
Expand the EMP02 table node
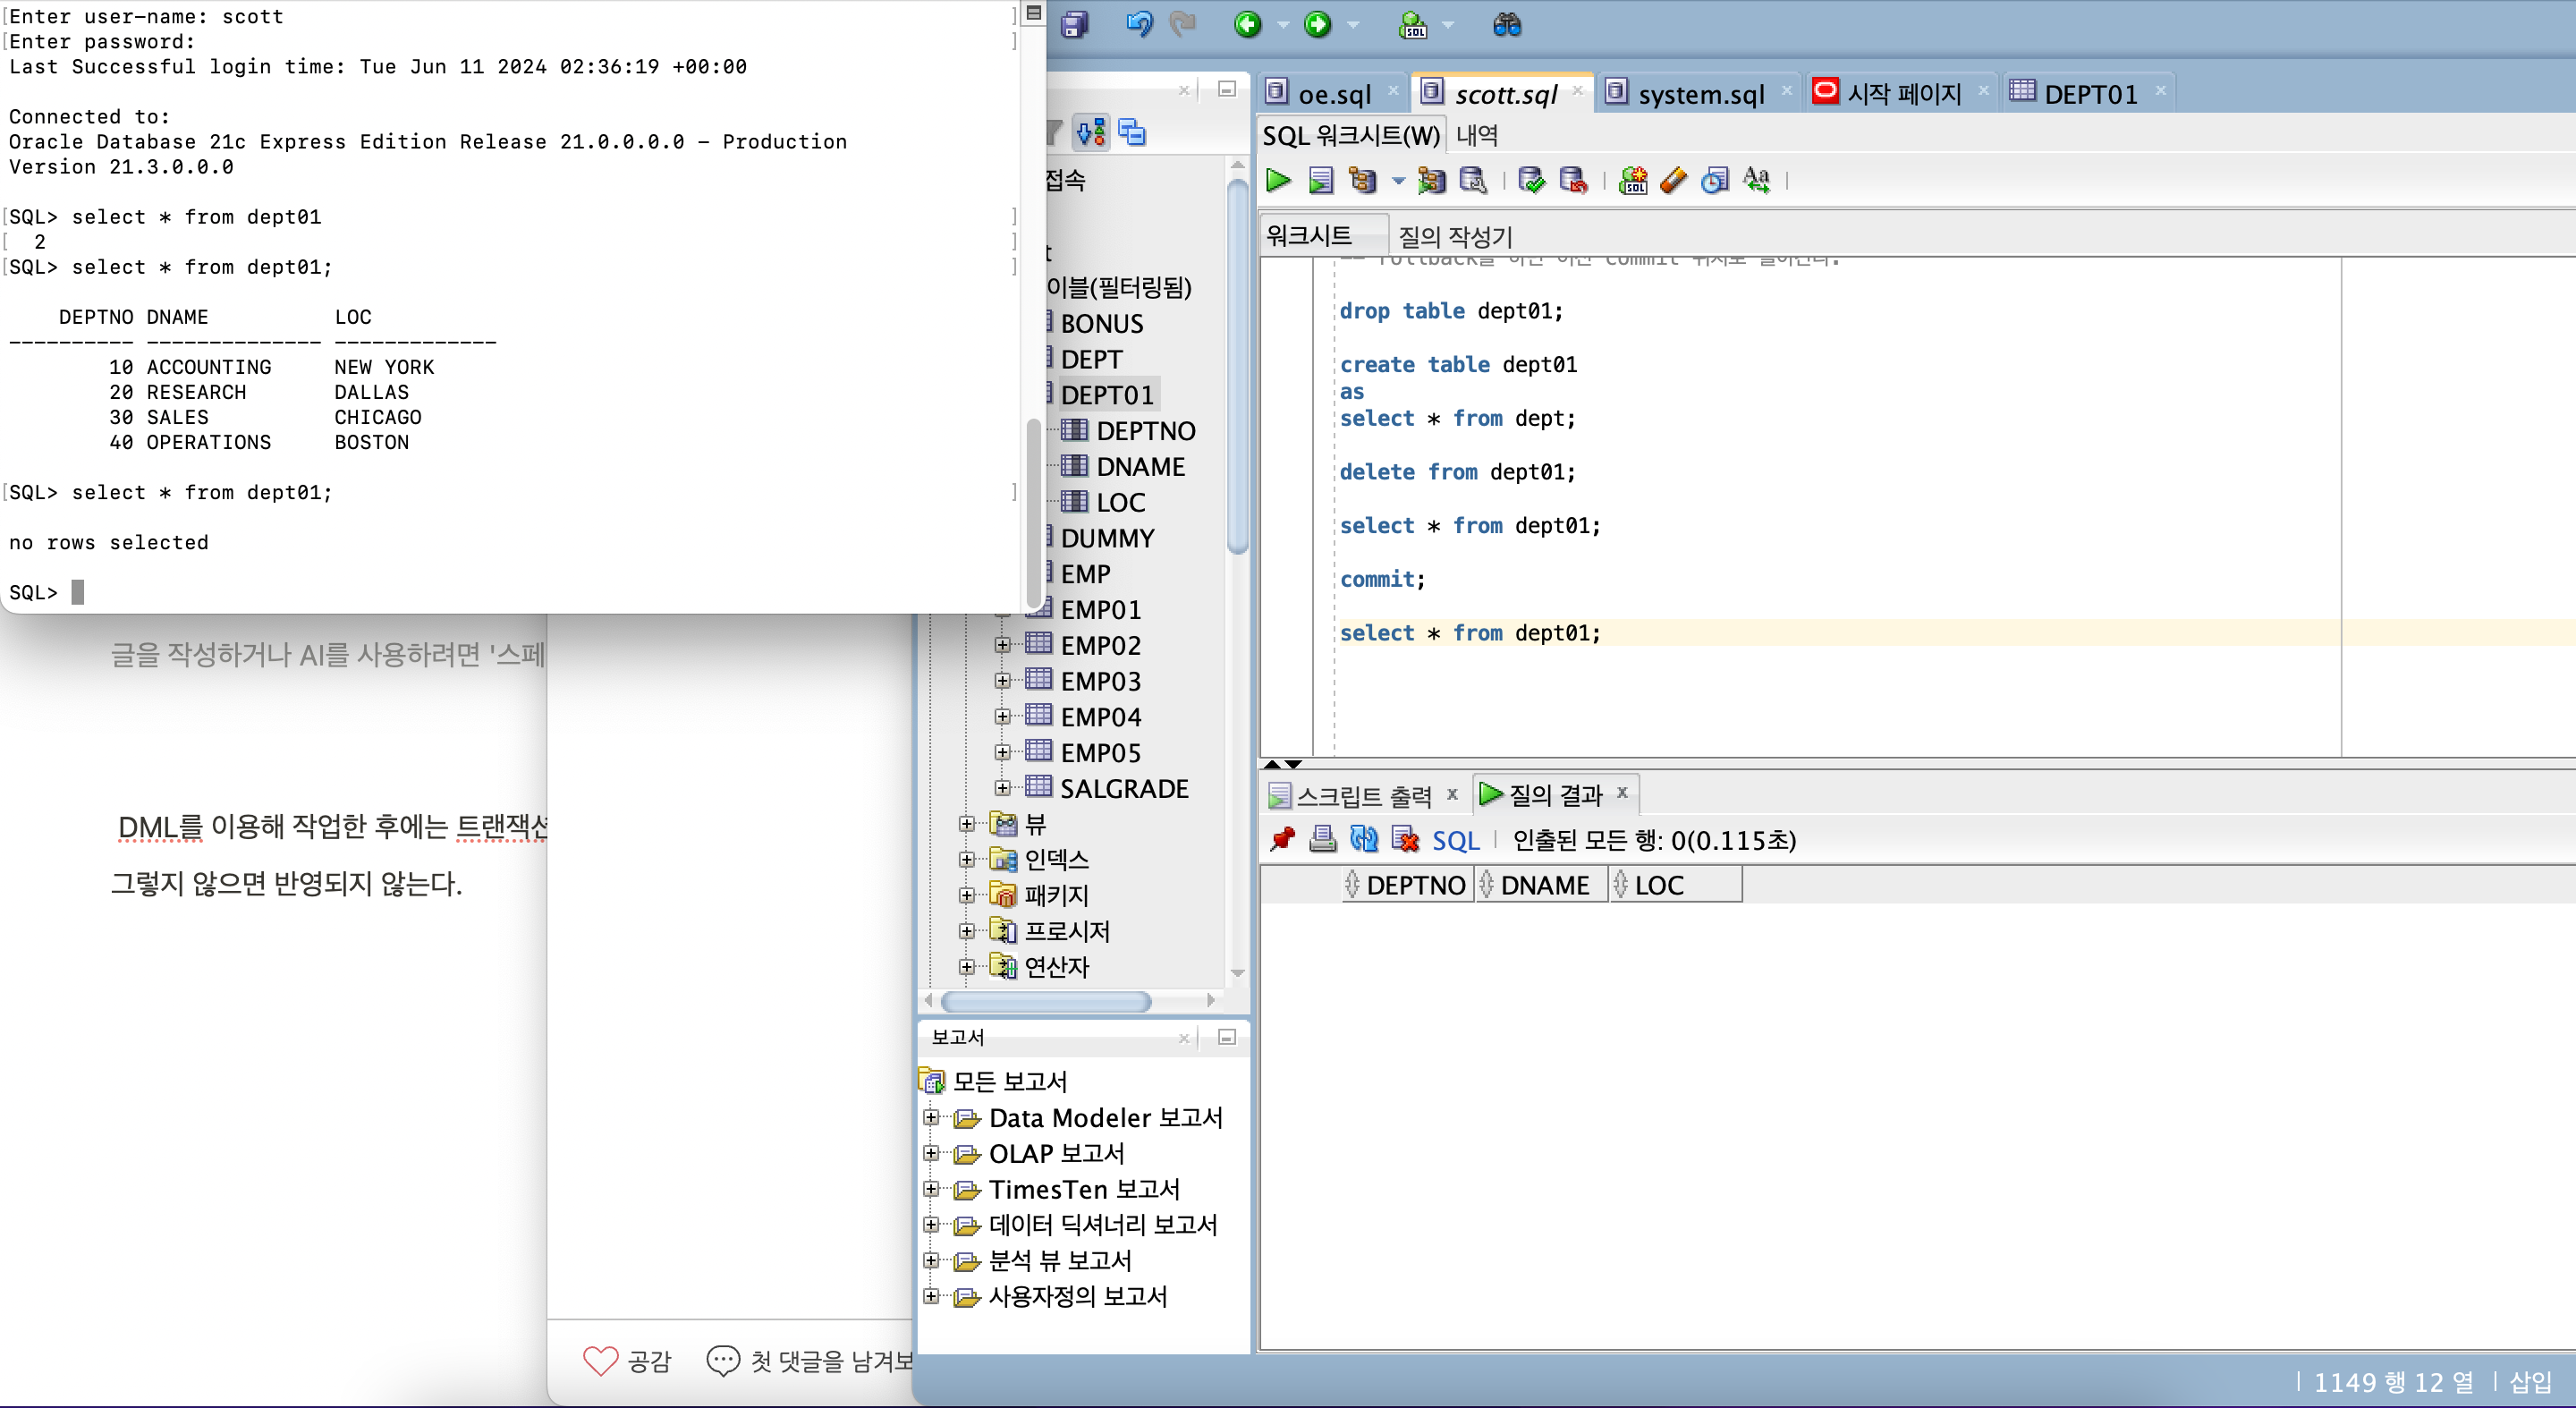1002,645
